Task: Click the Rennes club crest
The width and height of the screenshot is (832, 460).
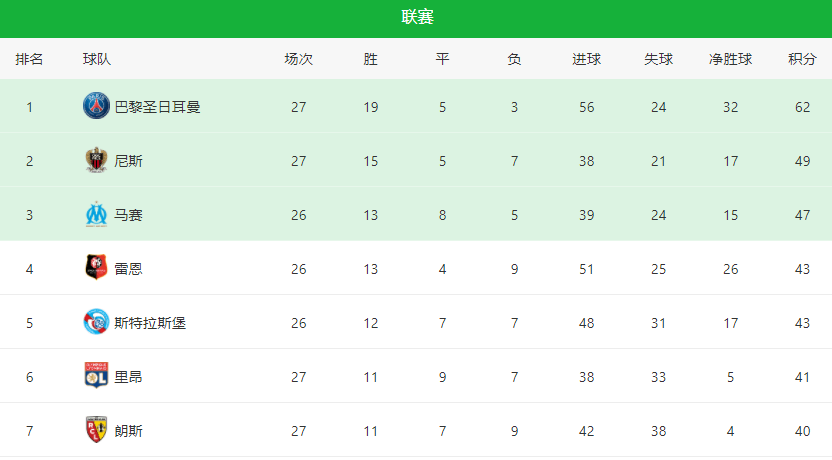Action: tap(96, 268)
